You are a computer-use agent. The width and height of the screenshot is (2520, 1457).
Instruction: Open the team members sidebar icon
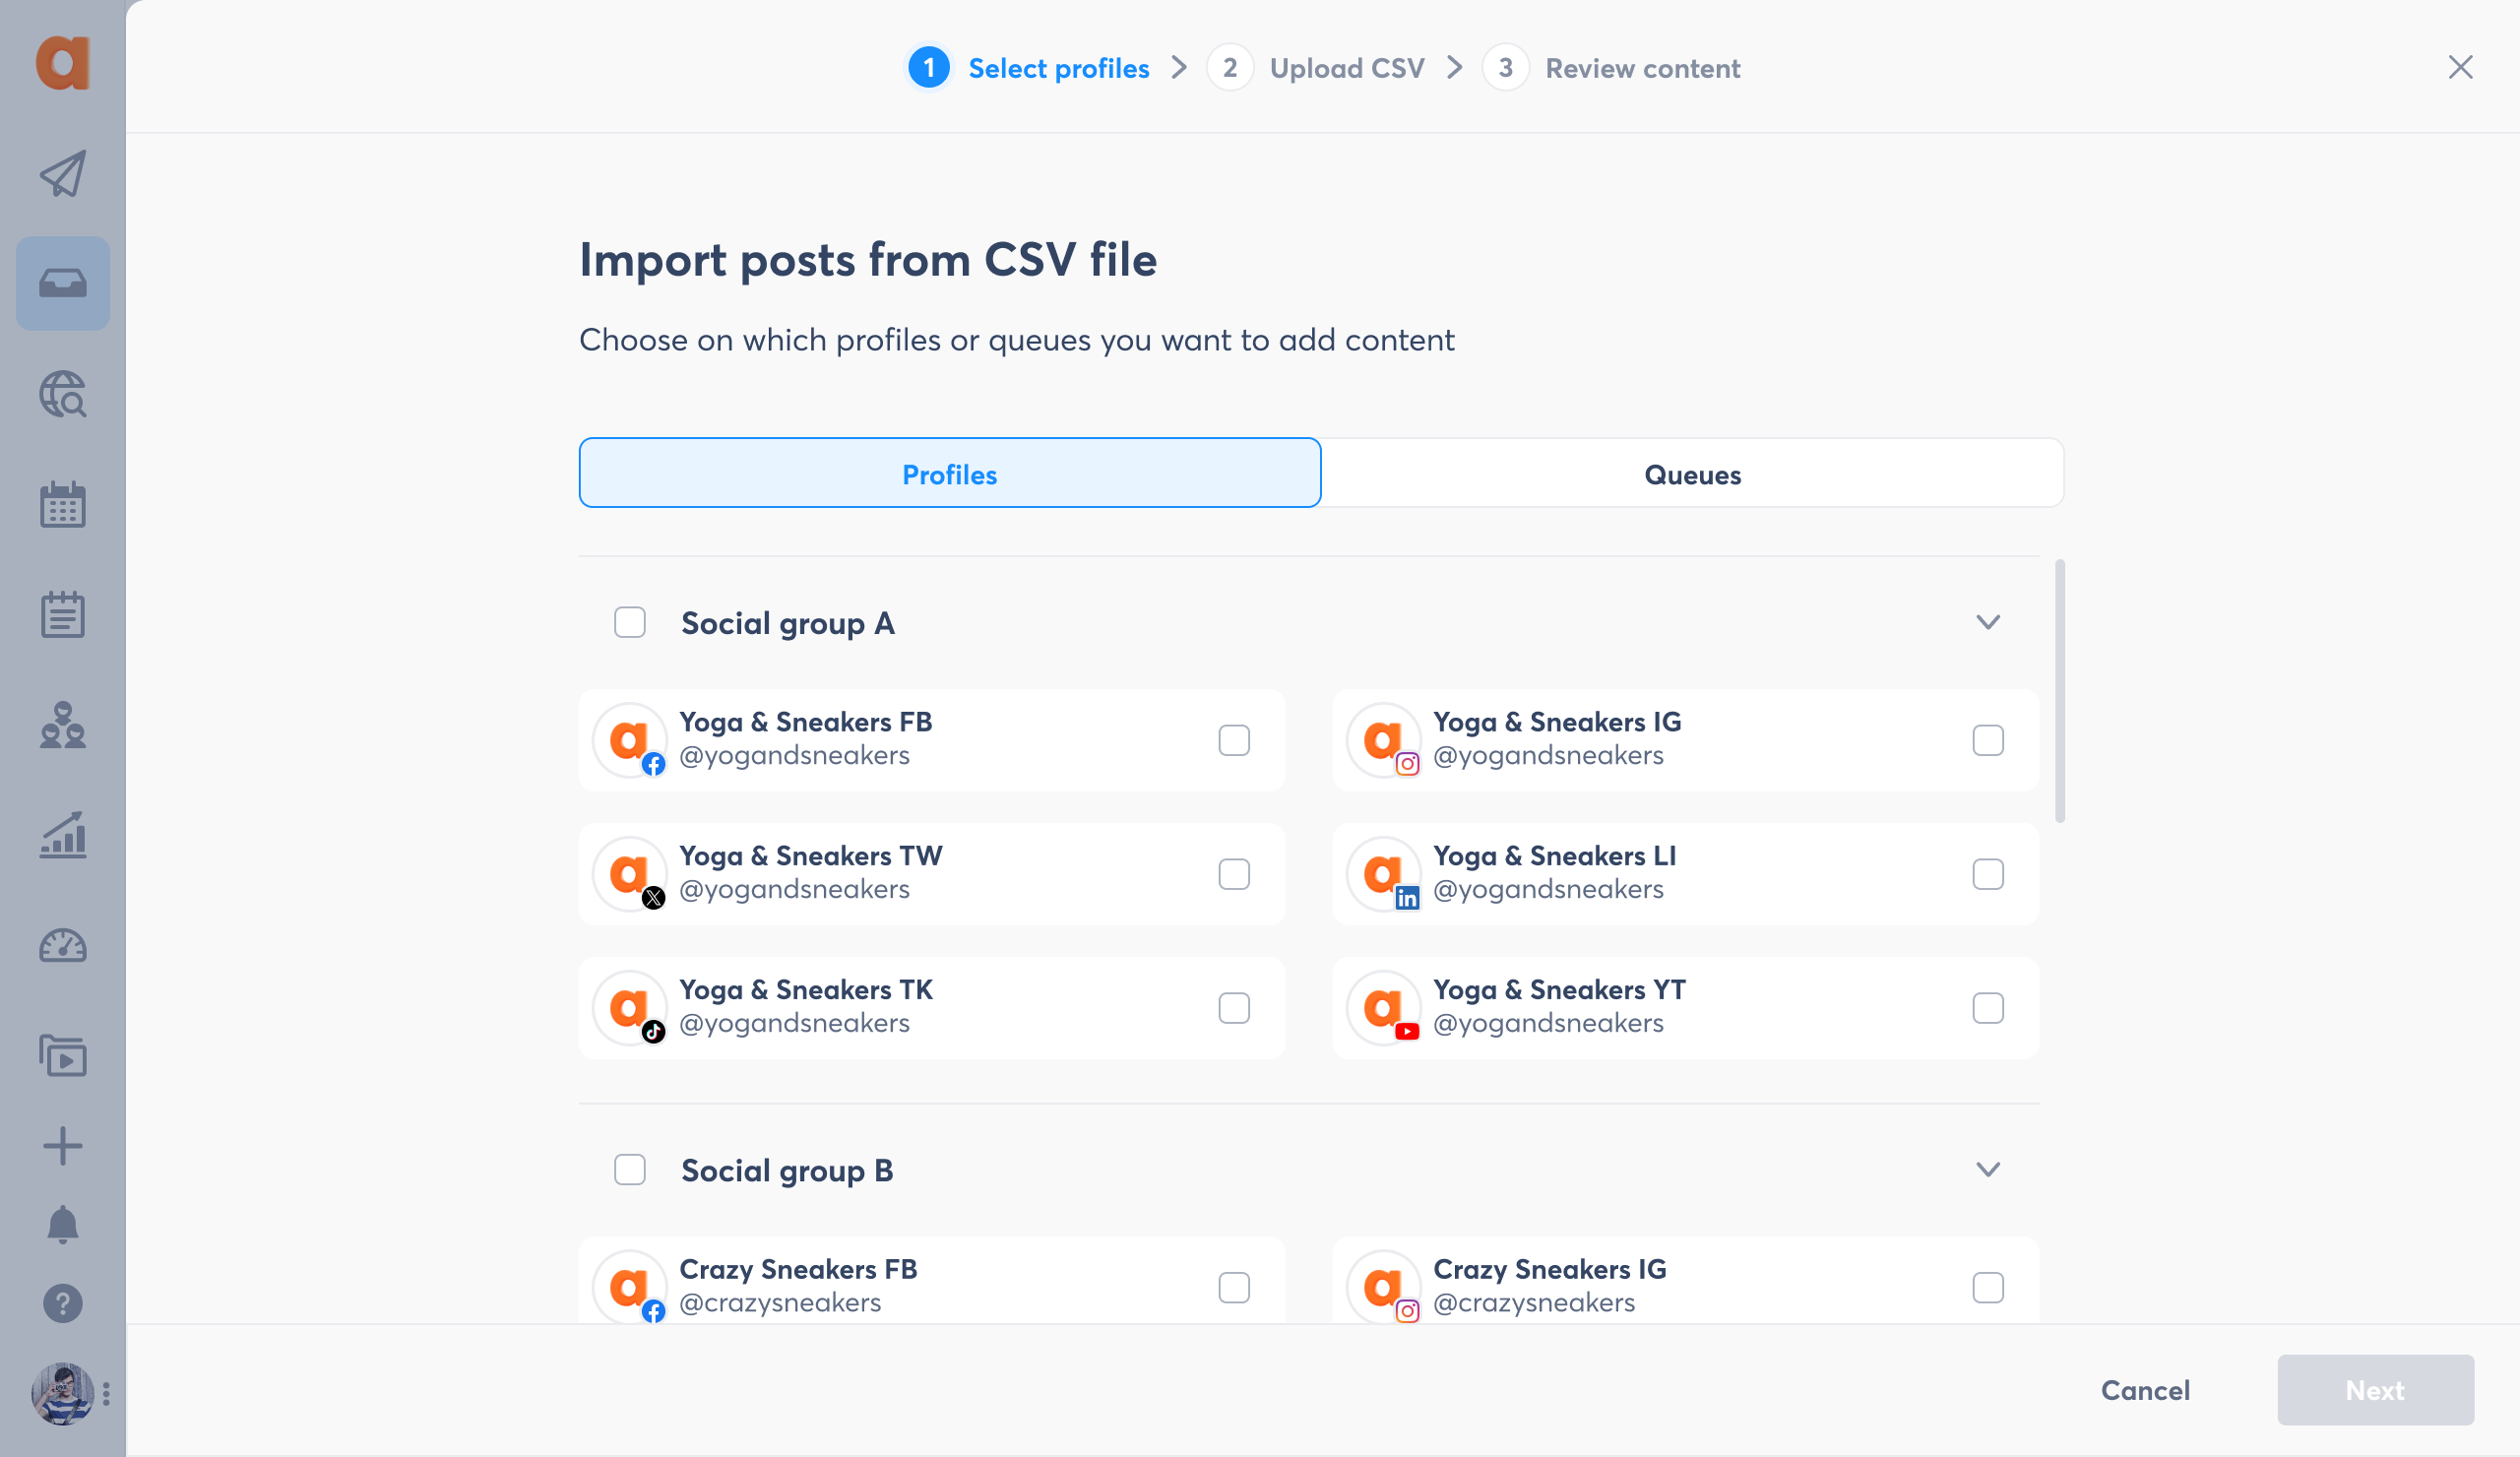[62, 725]
